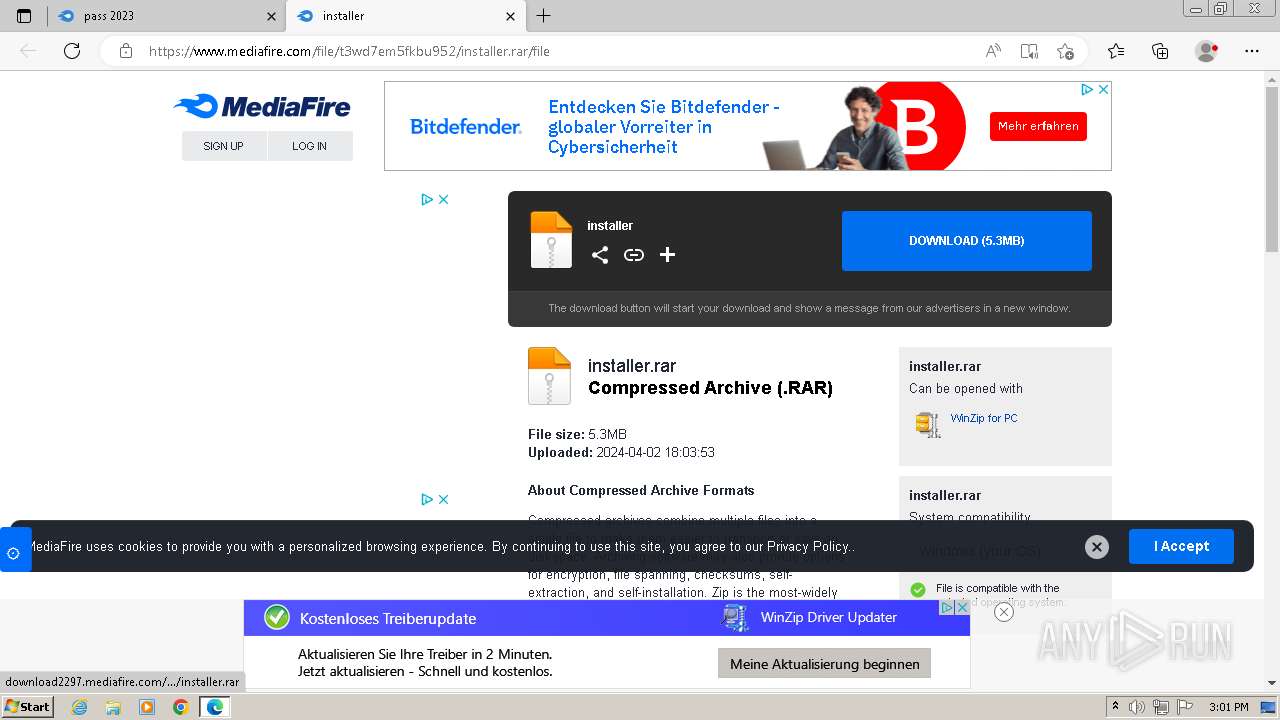Dismiss bottom ad with circled X
The width and height of the screenshot is (1280, 720).
click(1004, 612)
